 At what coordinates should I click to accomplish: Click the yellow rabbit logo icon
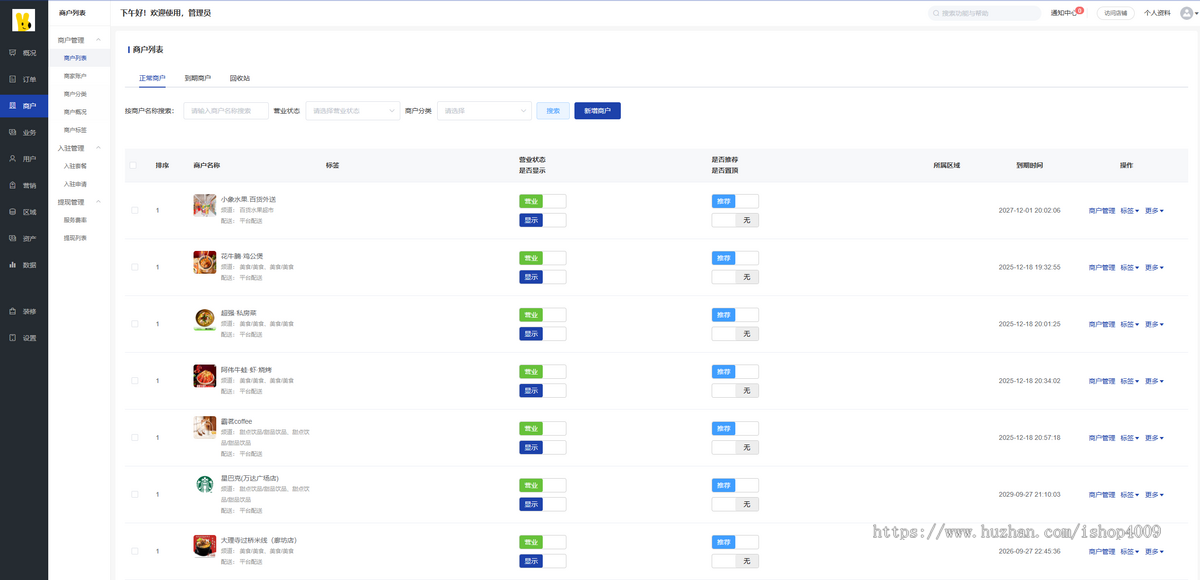coord(23,20)
